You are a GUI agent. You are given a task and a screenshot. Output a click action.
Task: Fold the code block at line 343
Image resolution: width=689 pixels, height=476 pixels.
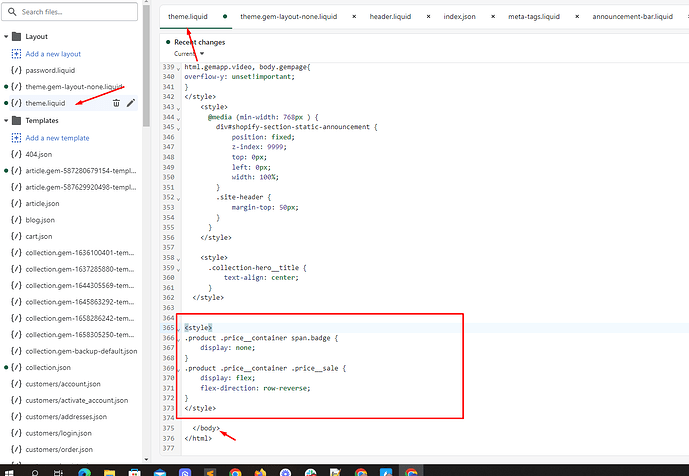(x=179, y=106)
